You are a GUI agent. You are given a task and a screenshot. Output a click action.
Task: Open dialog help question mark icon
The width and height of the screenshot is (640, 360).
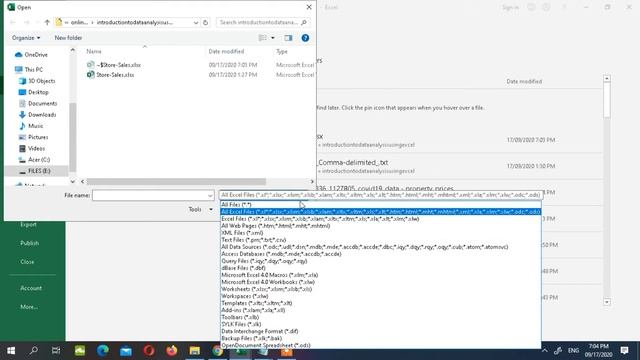point(305,38)
